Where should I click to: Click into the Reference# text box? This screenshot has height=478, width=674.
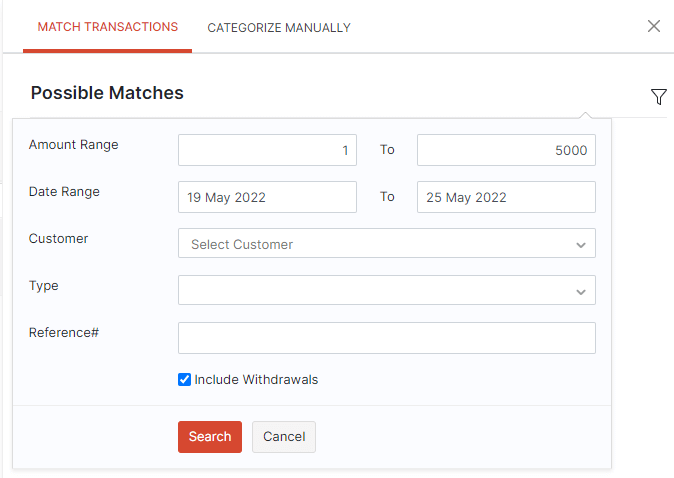coord(386,338)
